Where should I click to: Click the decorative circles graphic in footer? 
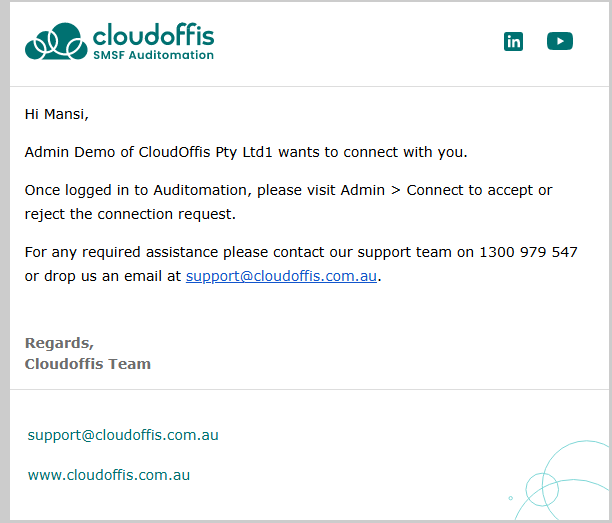coord(560,478)
